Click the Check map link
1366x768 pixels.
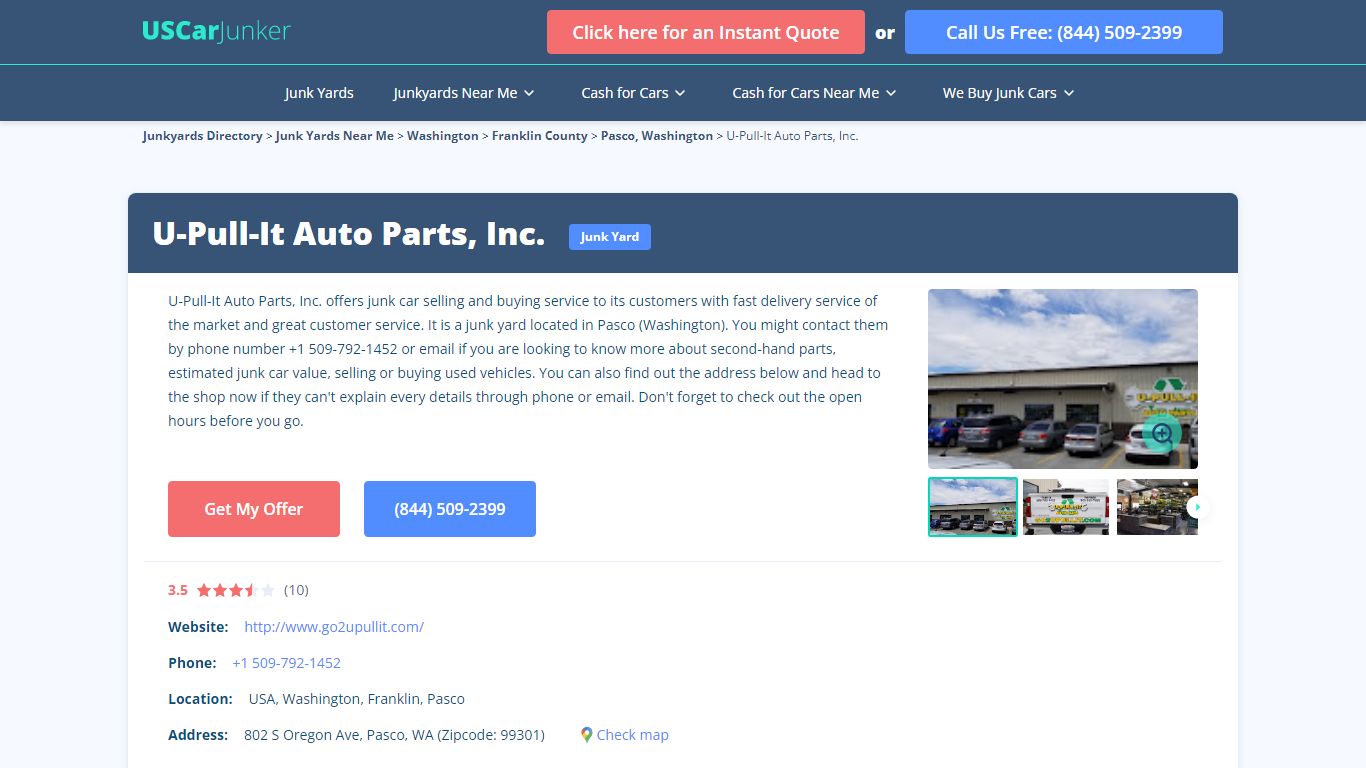pos(633,735)
